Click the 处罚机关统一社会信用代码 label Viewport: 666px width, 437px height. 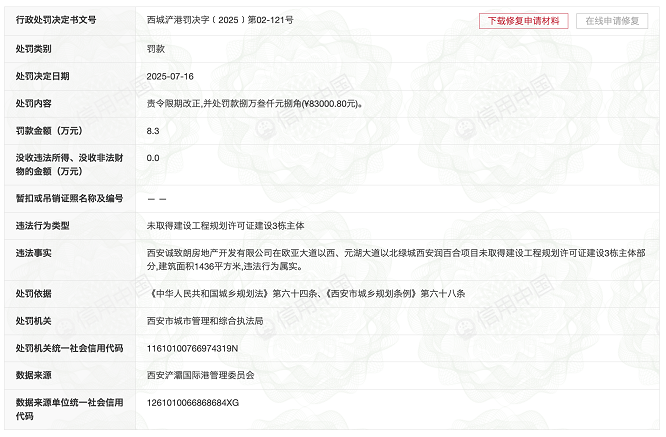pyautogui.click(x=70, y=348)
